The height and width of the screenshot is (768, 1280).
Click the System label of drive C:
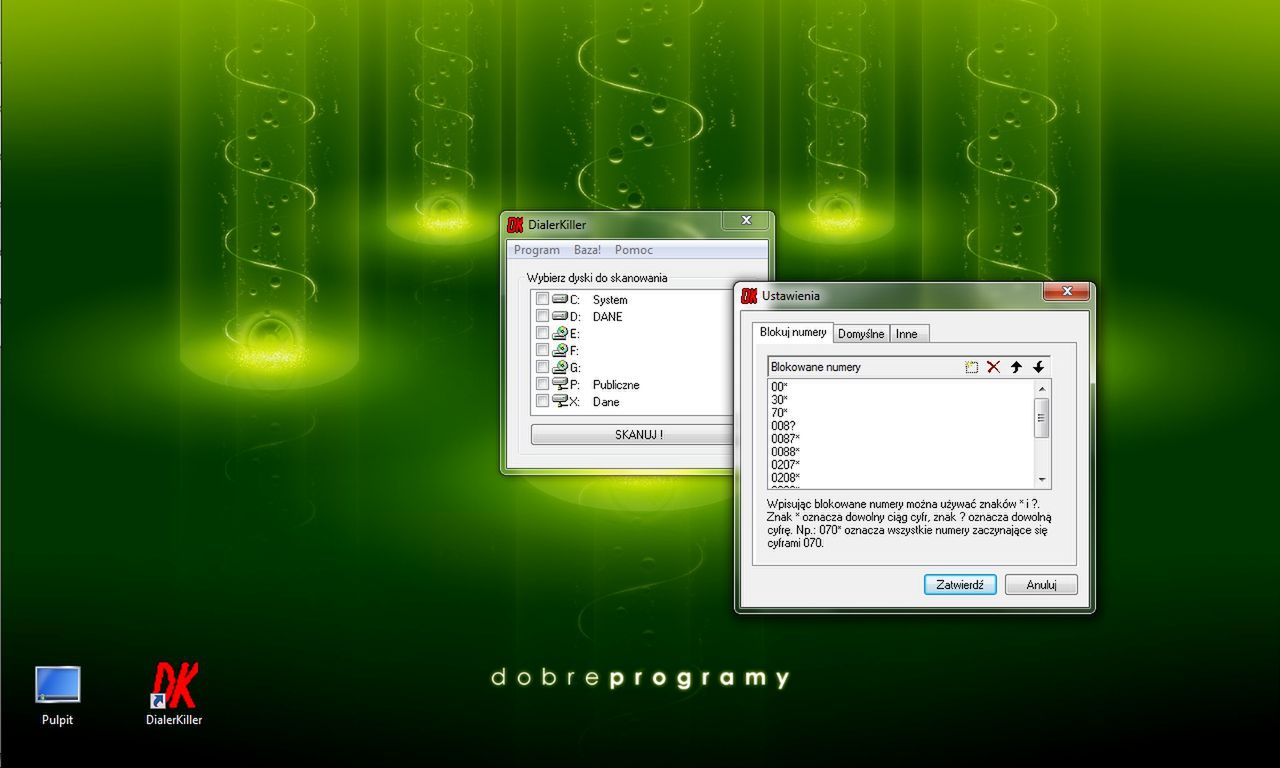click(x=610, y=300)
